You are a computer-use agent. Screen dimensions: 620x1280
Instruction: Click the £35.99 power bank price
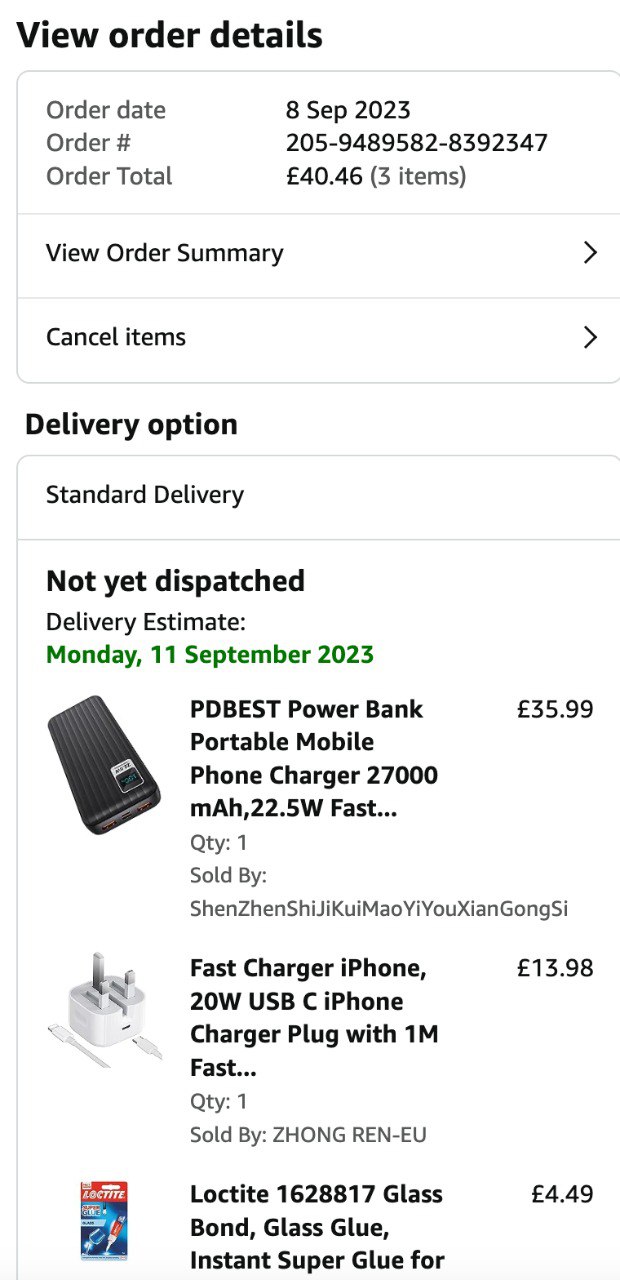555,709
